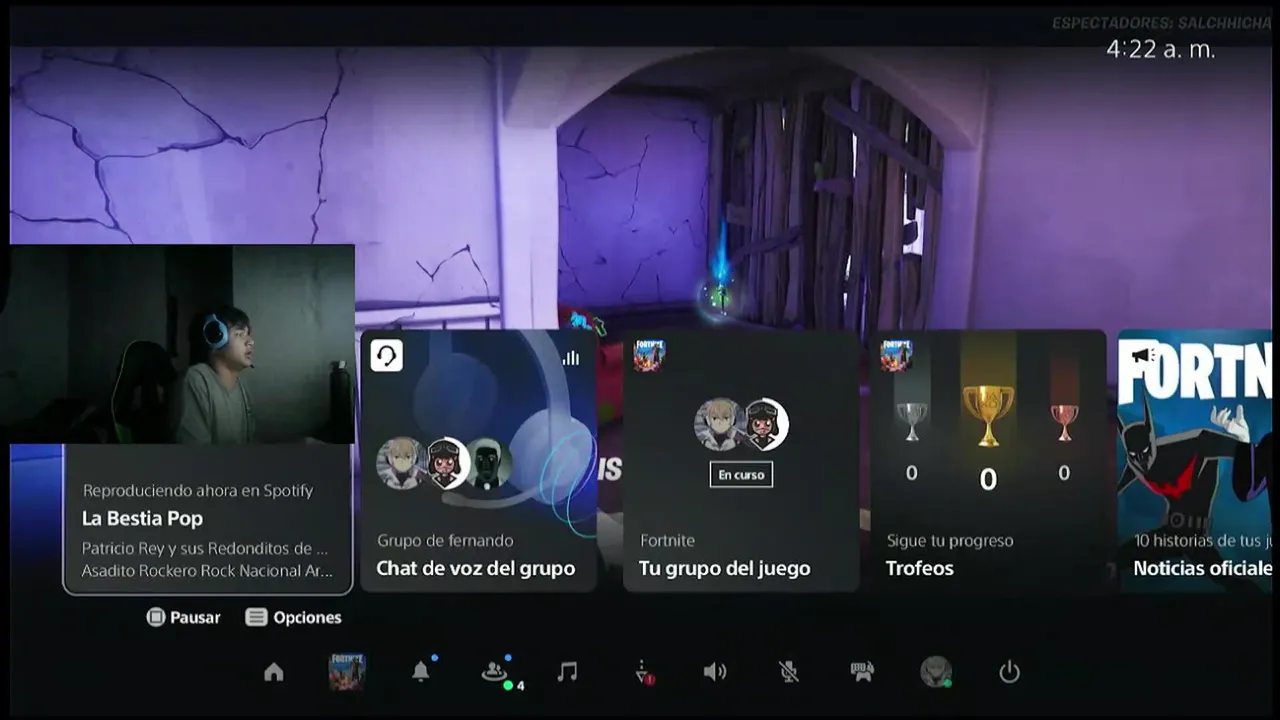Click the Sigue tu progreso label
Screen dimensions: 1280x720
950,541
